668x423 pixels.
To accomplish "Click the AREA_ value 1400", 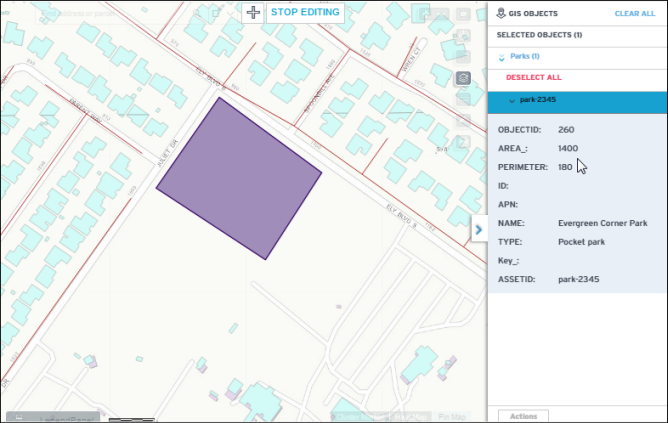I will tap(567, 148).
